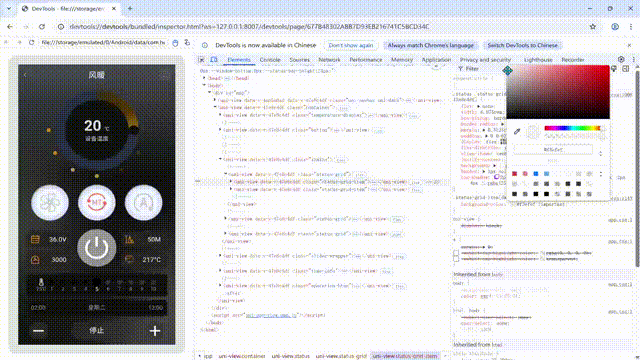Click the styles pane vertical scrollbar
The image size is (640, 360).
tap(637, 169)
